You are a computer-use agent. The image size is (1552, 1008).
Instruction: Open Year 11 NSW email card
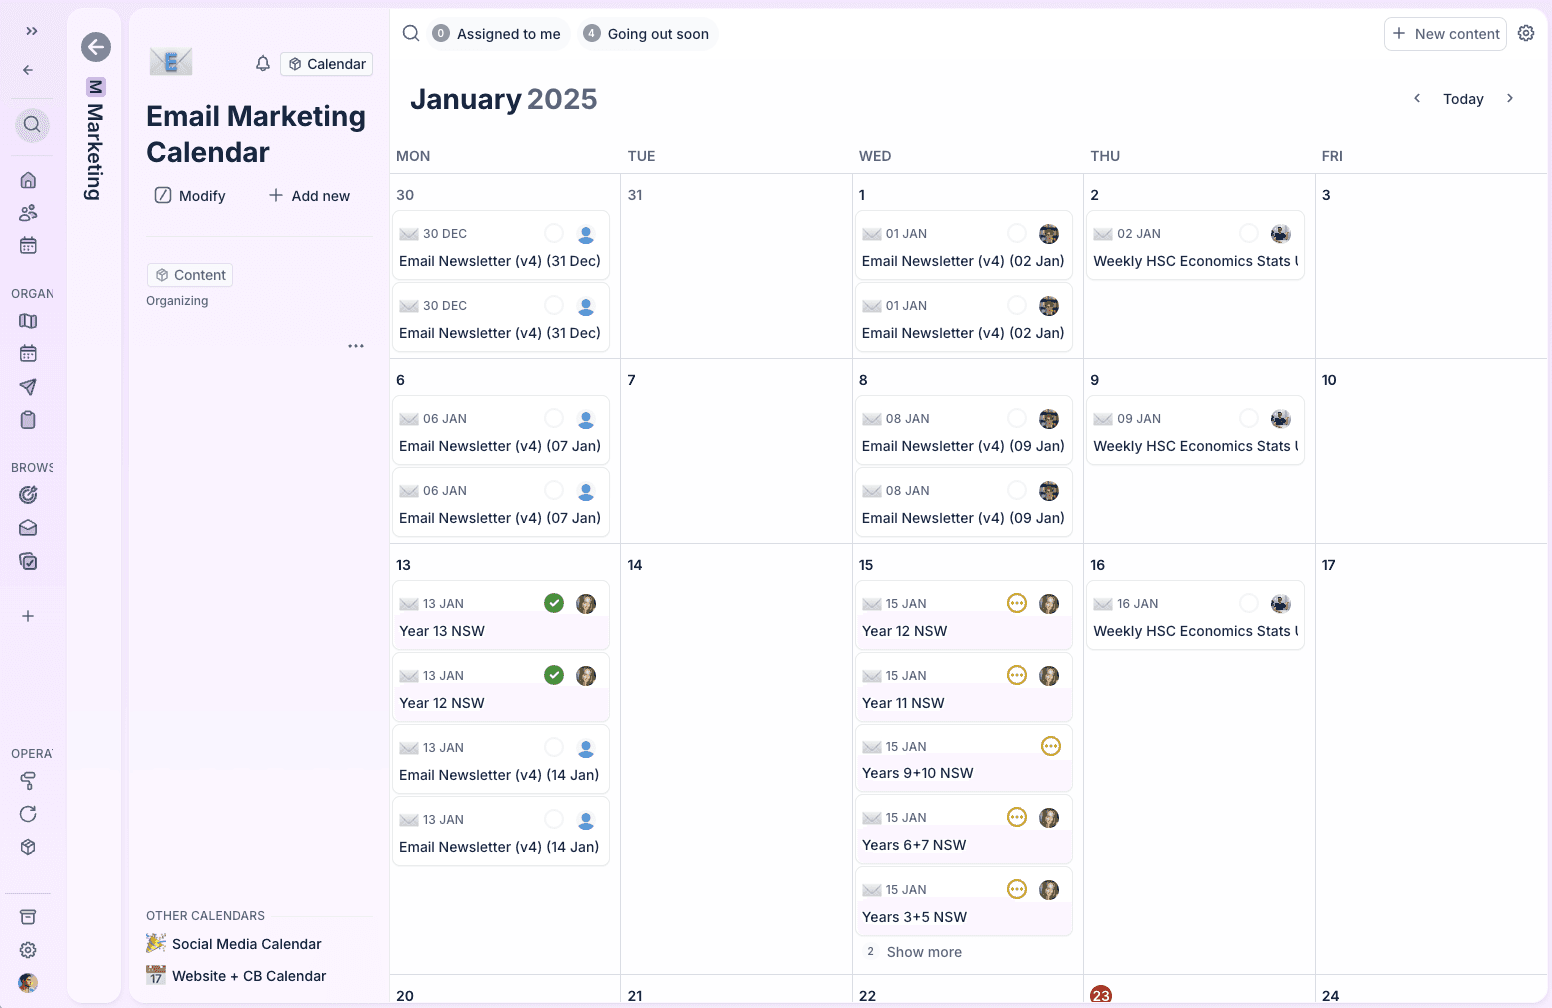pos(964,687)
